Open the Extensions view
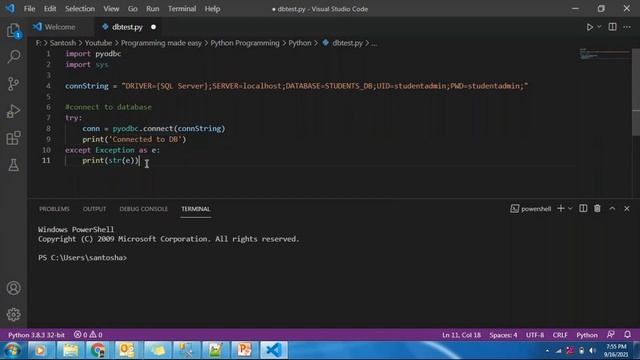640x360 pixels. click(13, 138)
